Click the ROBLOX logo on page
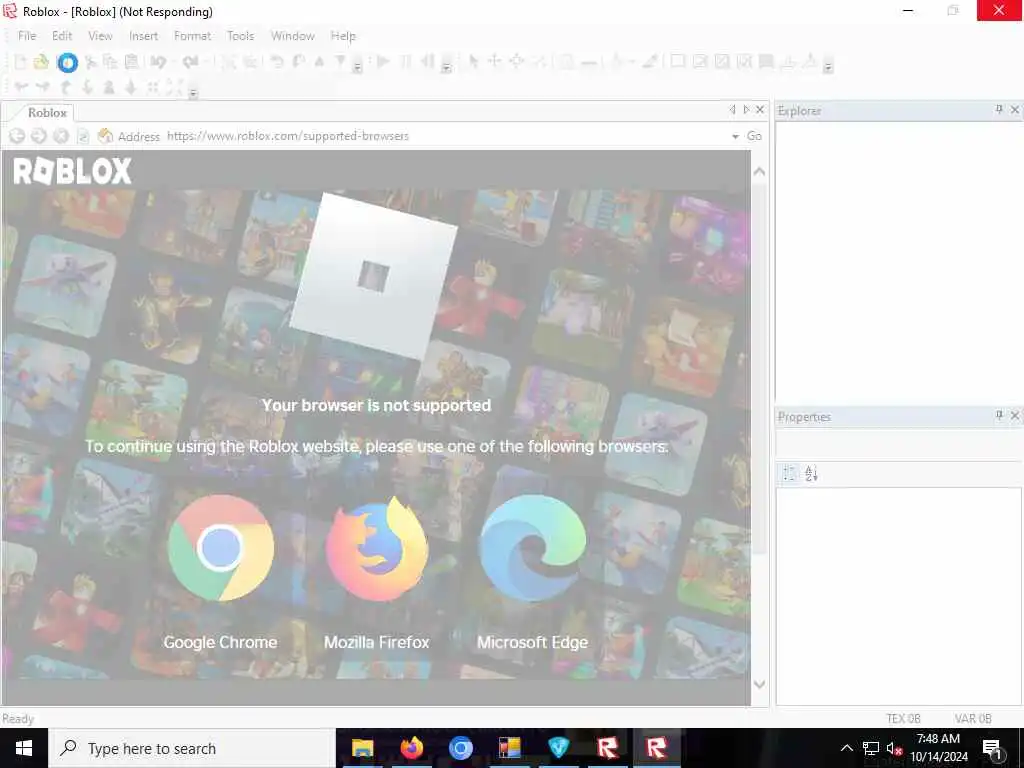This screenshot has width=1024, height=768. click(x=72, y=171)
